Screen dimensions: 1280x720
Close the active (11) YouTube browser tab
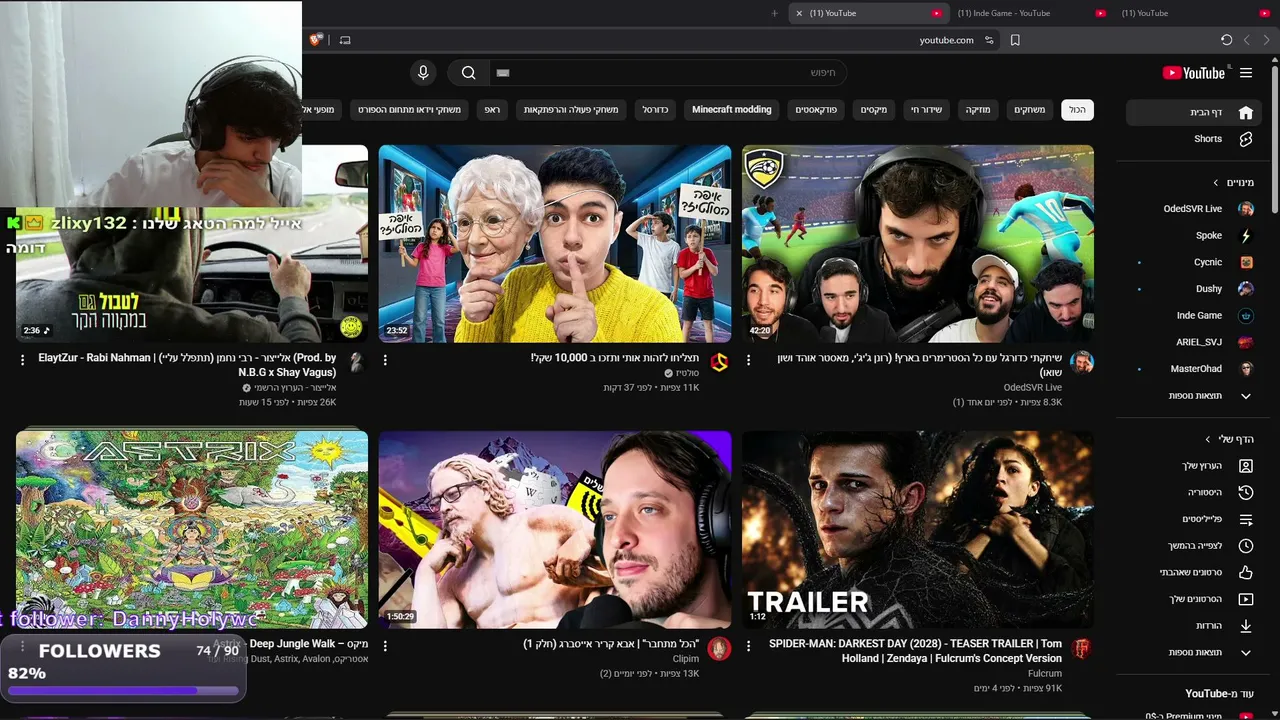799,13
